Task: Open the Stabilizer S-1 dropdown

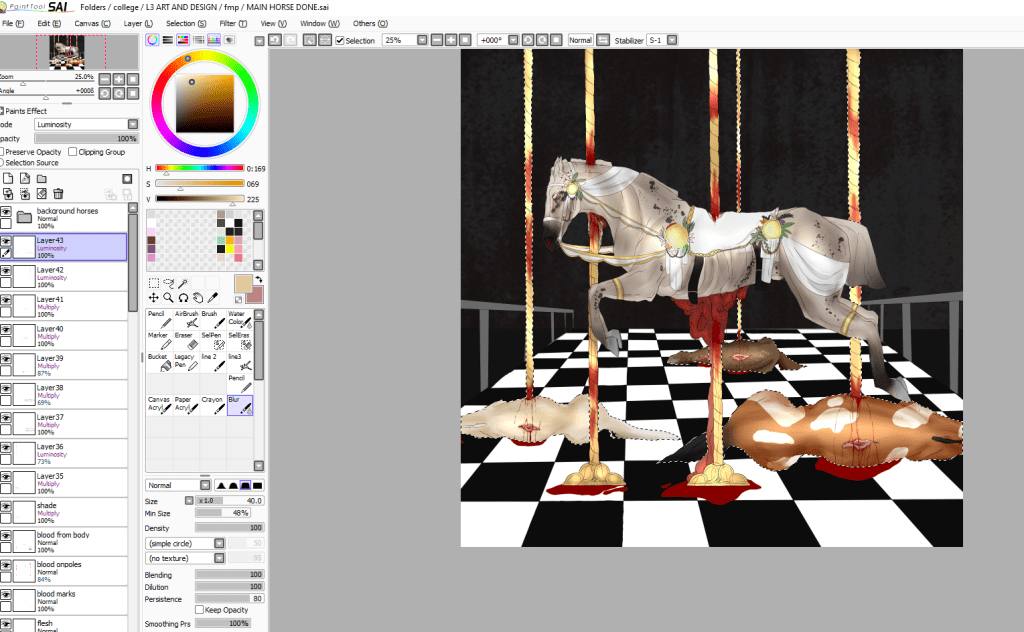Action: (x=672, y=40)
